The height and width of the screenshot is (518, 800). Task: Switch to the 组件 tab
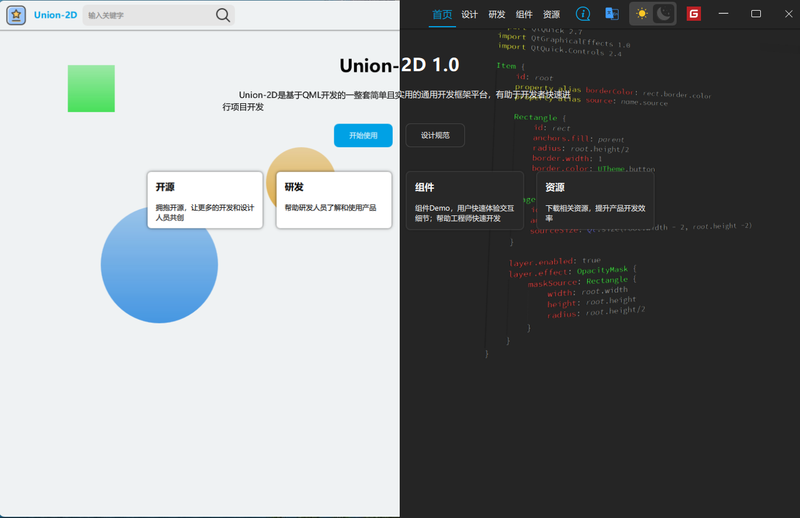(524, 15)
